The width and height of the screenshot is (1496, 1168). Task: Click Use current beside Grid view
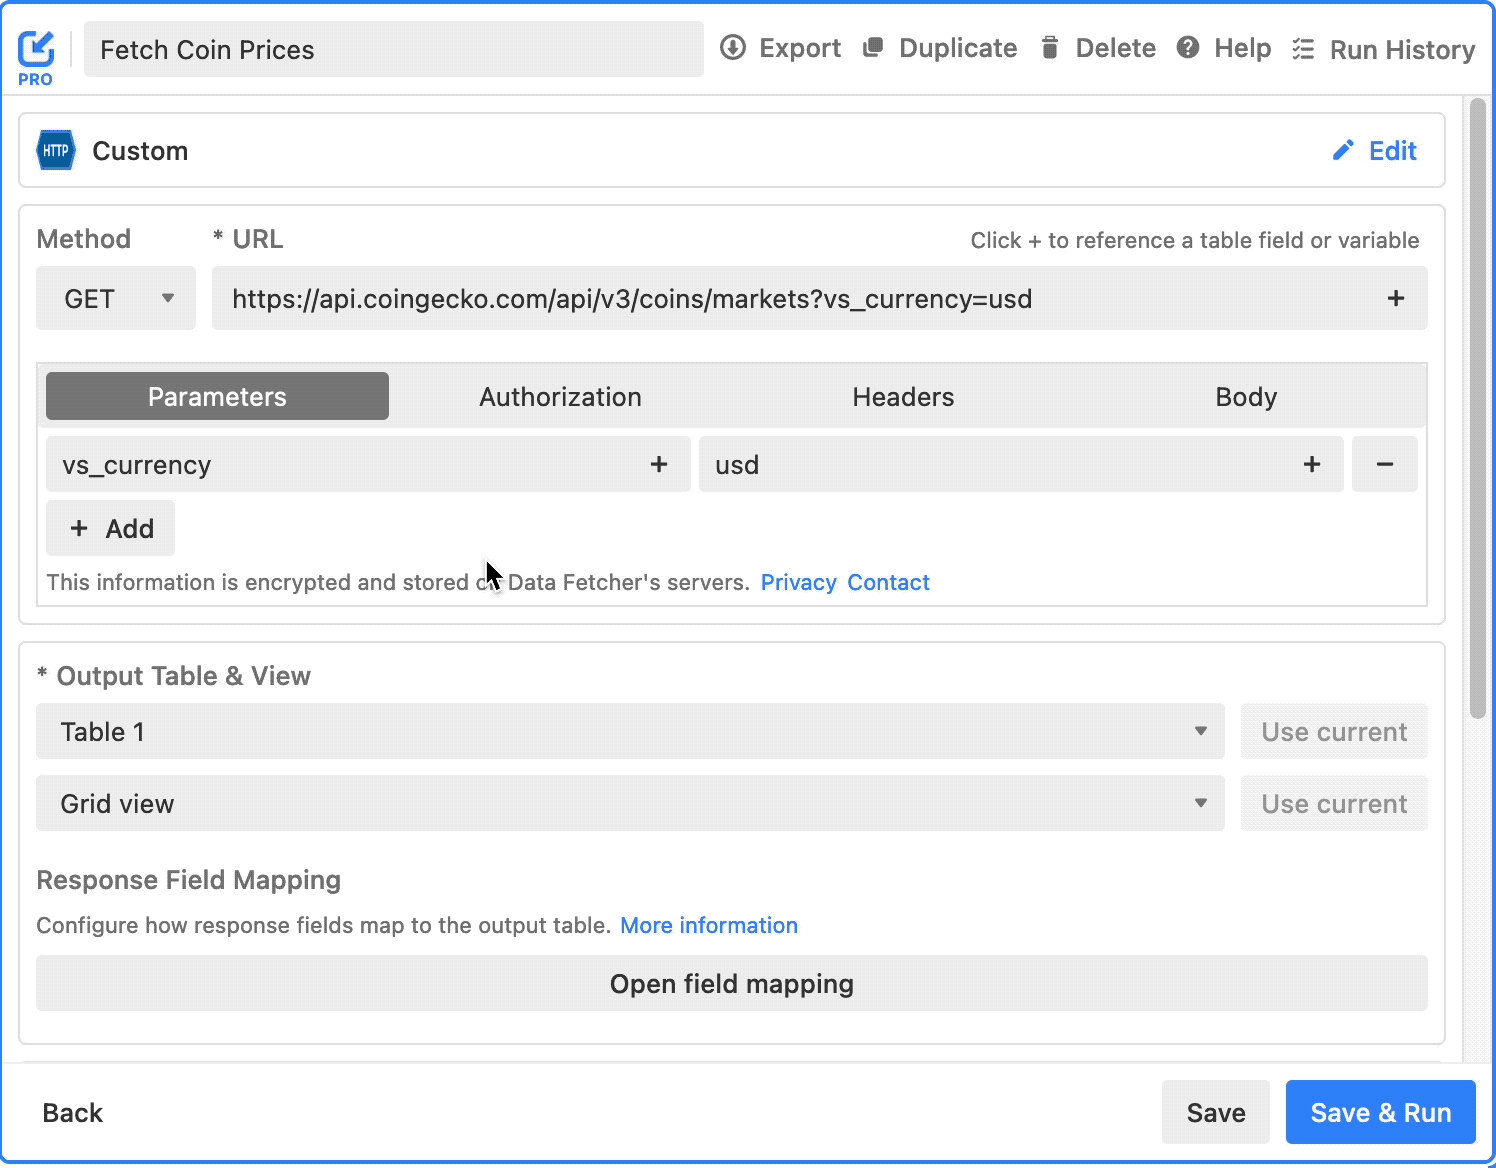tap(1334, 803)
